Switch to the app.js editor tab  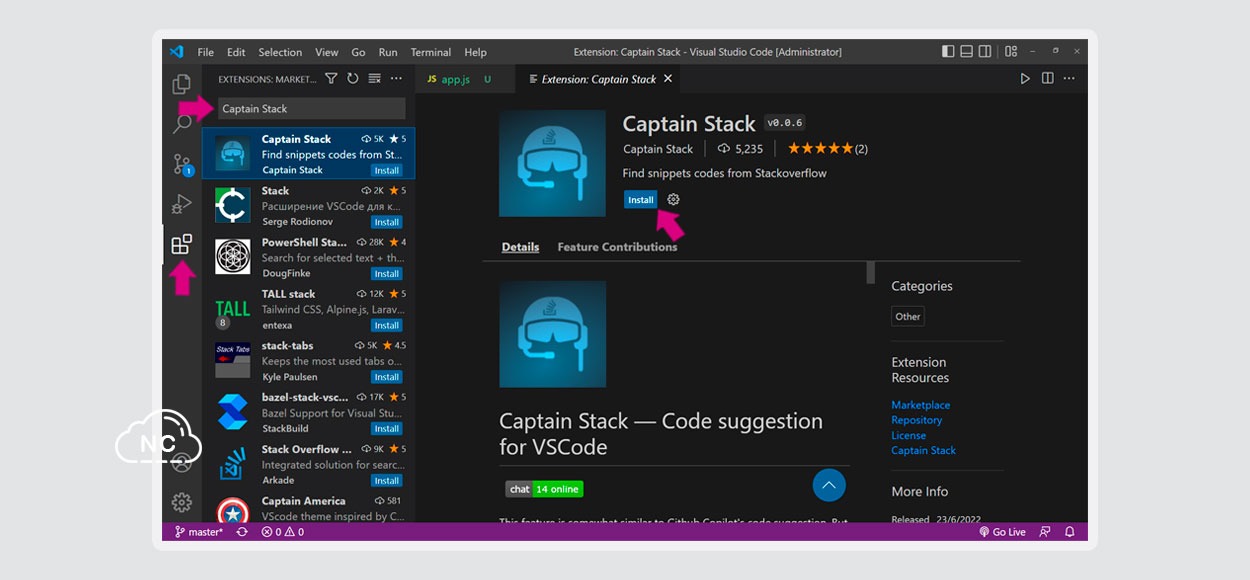pos(464,79)
